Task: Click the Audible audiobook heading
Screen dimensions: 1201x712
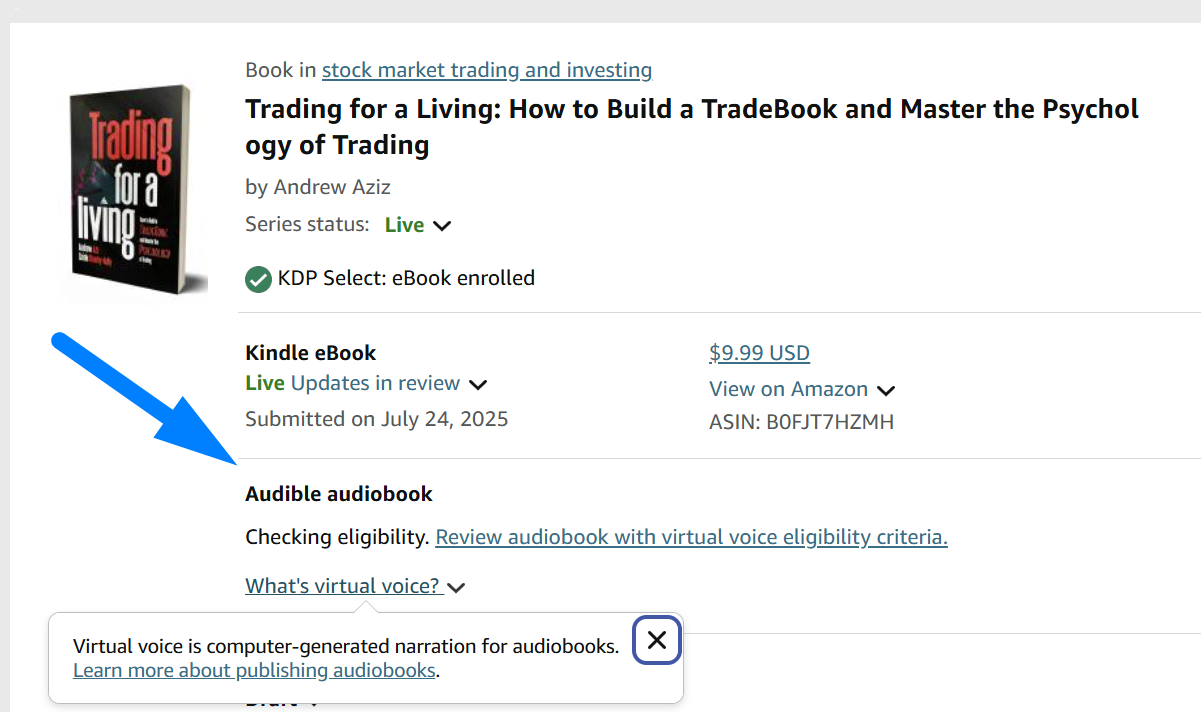Action: (x=338, y=494)
